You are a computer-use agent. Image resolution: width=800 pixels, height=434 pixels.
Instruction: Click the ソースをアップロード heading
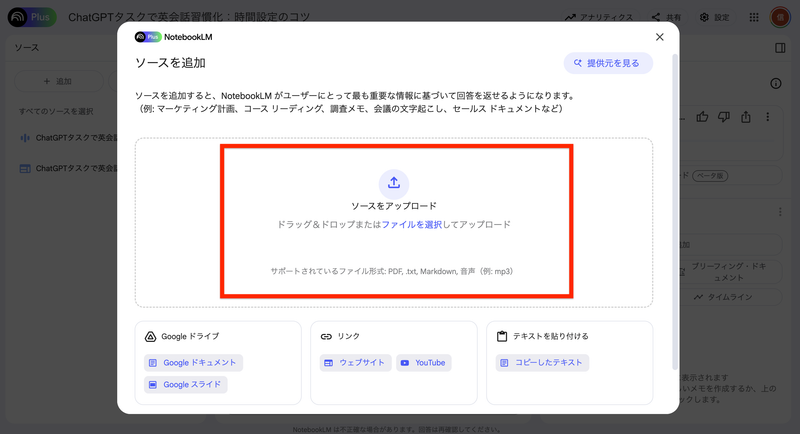(x=394, y=206)
